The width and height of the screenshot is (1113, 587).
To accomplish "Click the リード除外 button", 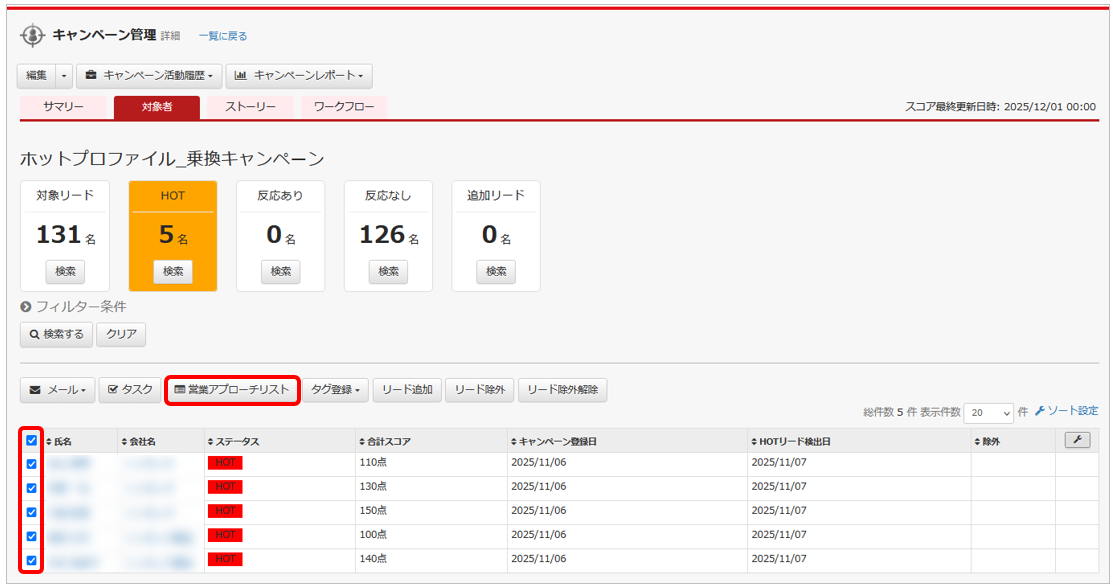I will 479,390.
